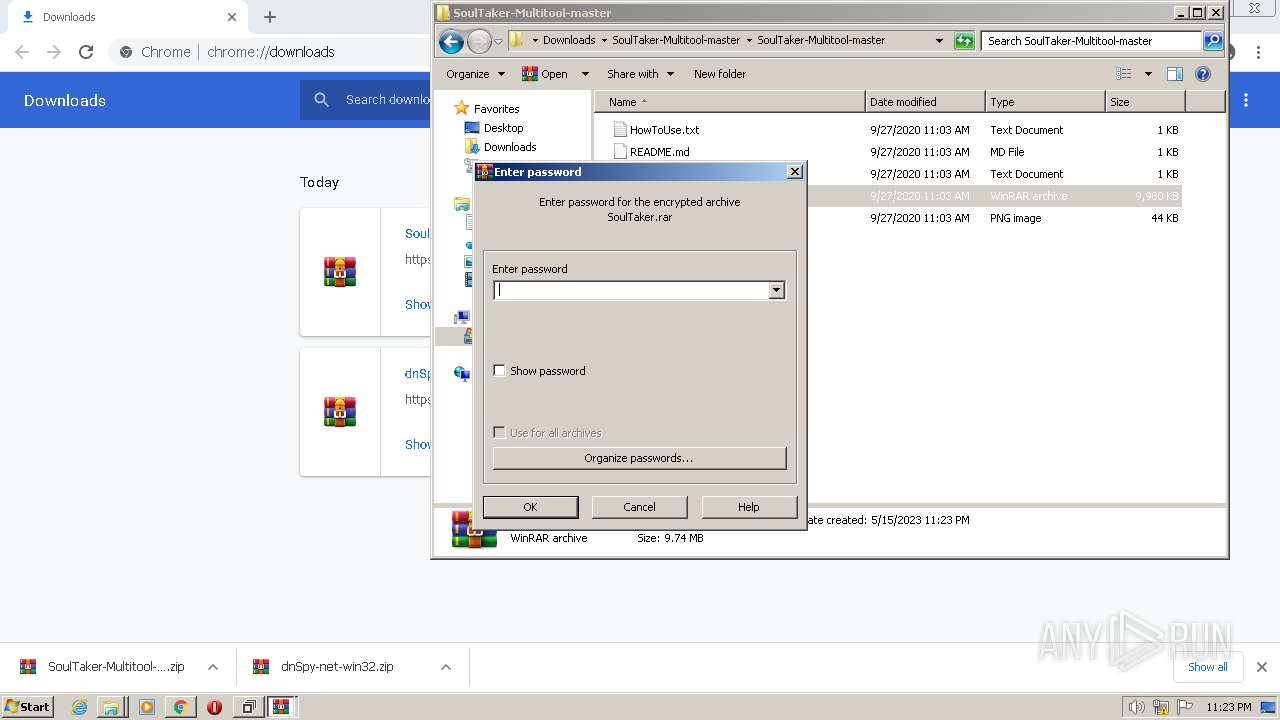Click the Search SoulTaker-Multitool-master field
The image size is (1280, 720).
[x=1092, y=41]
